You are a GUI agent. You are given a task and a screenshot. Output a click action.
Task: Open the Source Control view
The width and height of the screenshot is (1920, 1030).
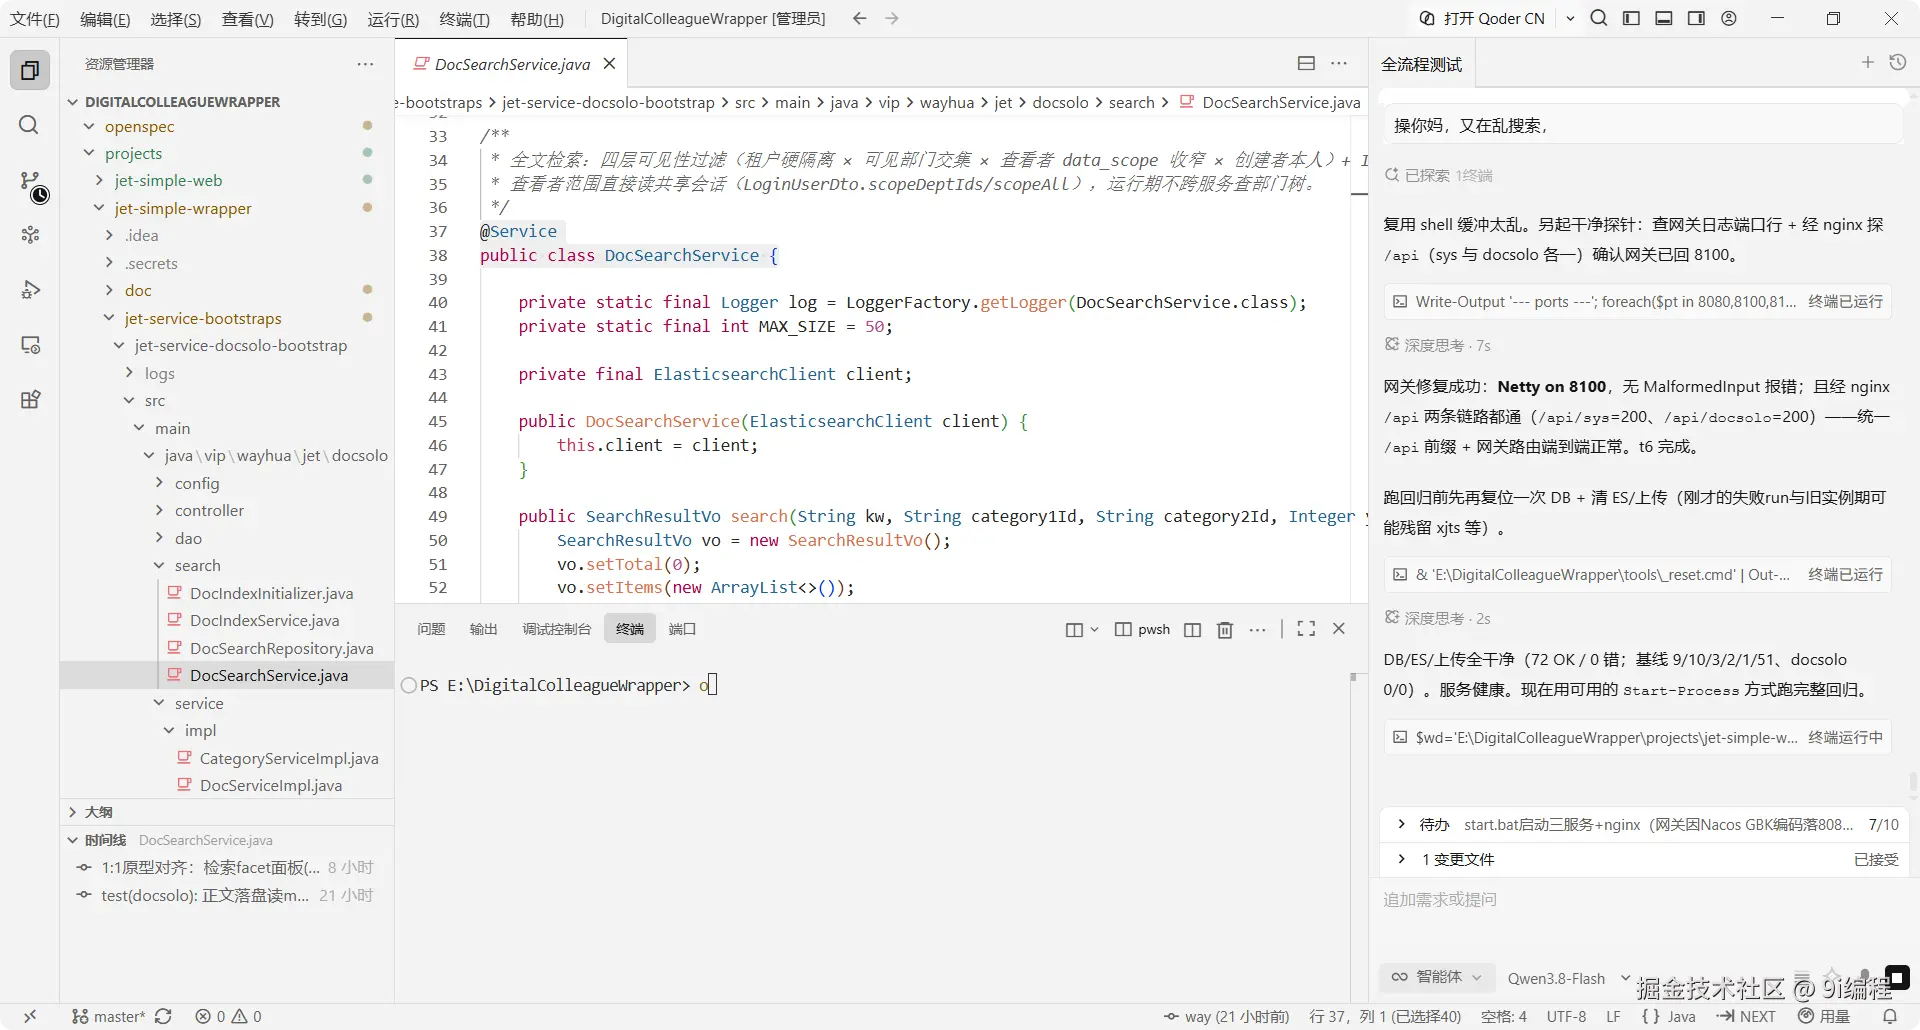(30, 181)
